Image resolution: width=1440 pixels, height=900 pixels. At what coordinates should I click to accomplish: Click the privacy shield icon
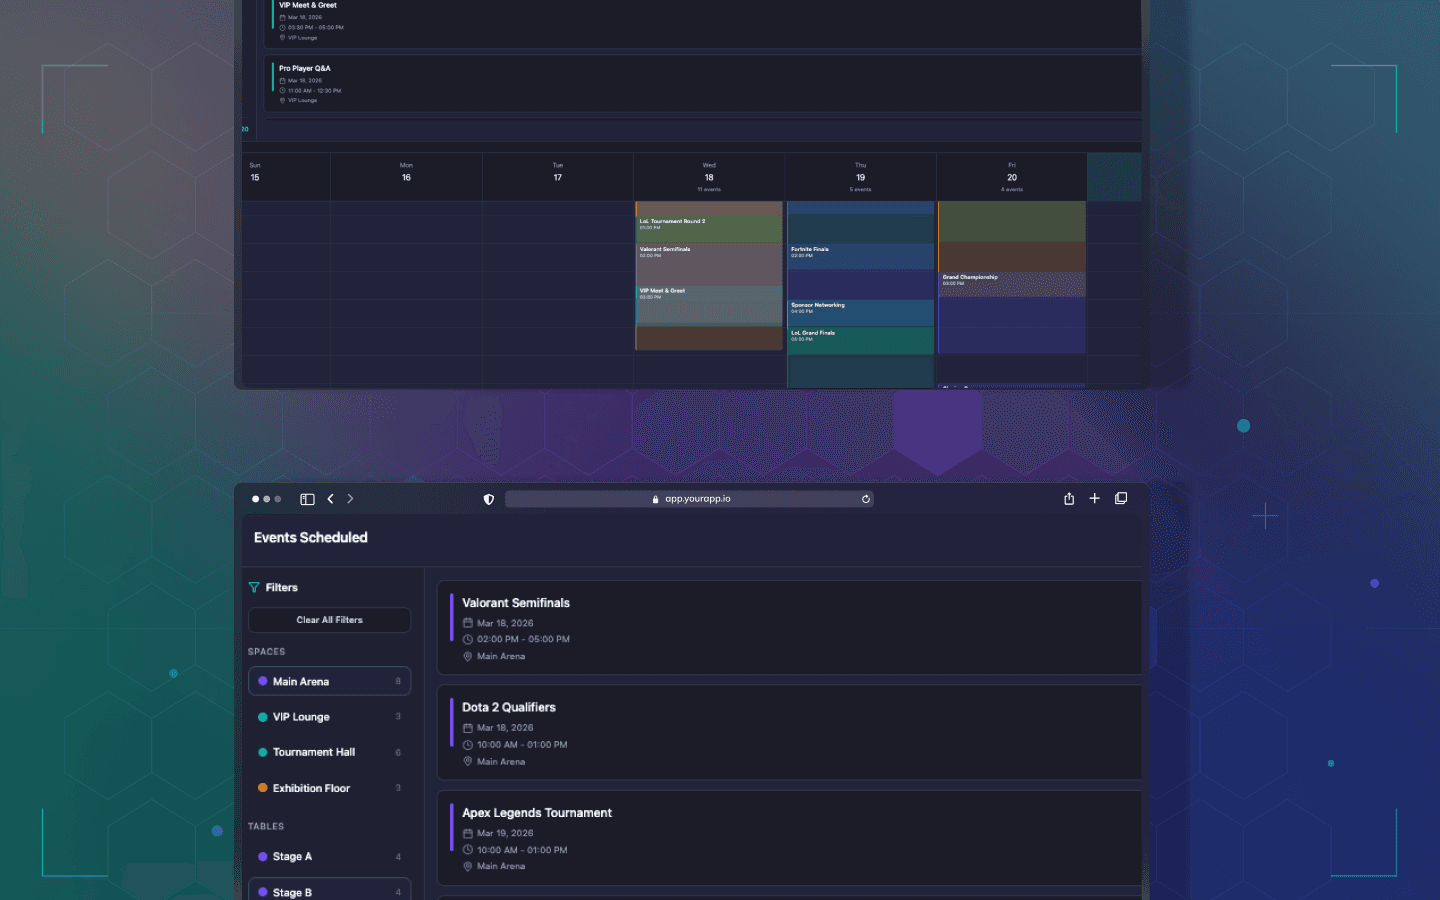point(489,499)
